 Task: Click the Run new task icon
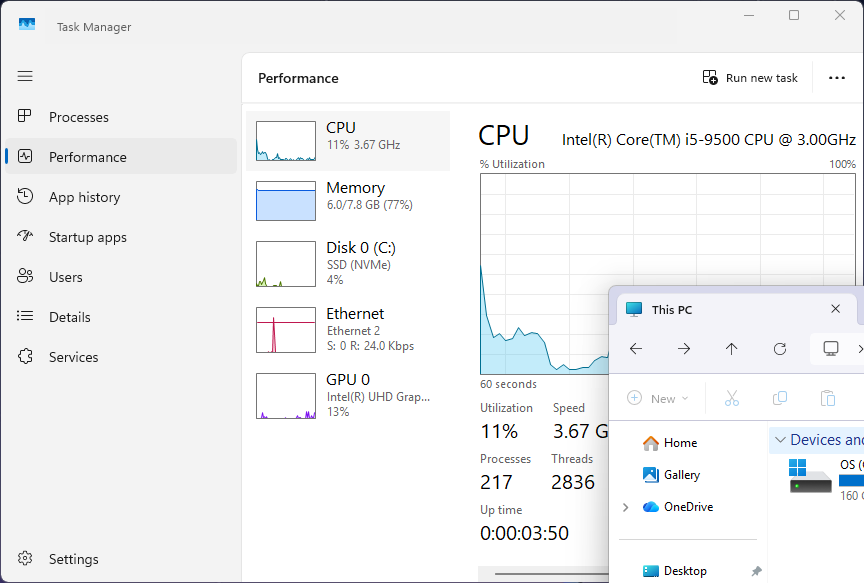tap(710, 78)
